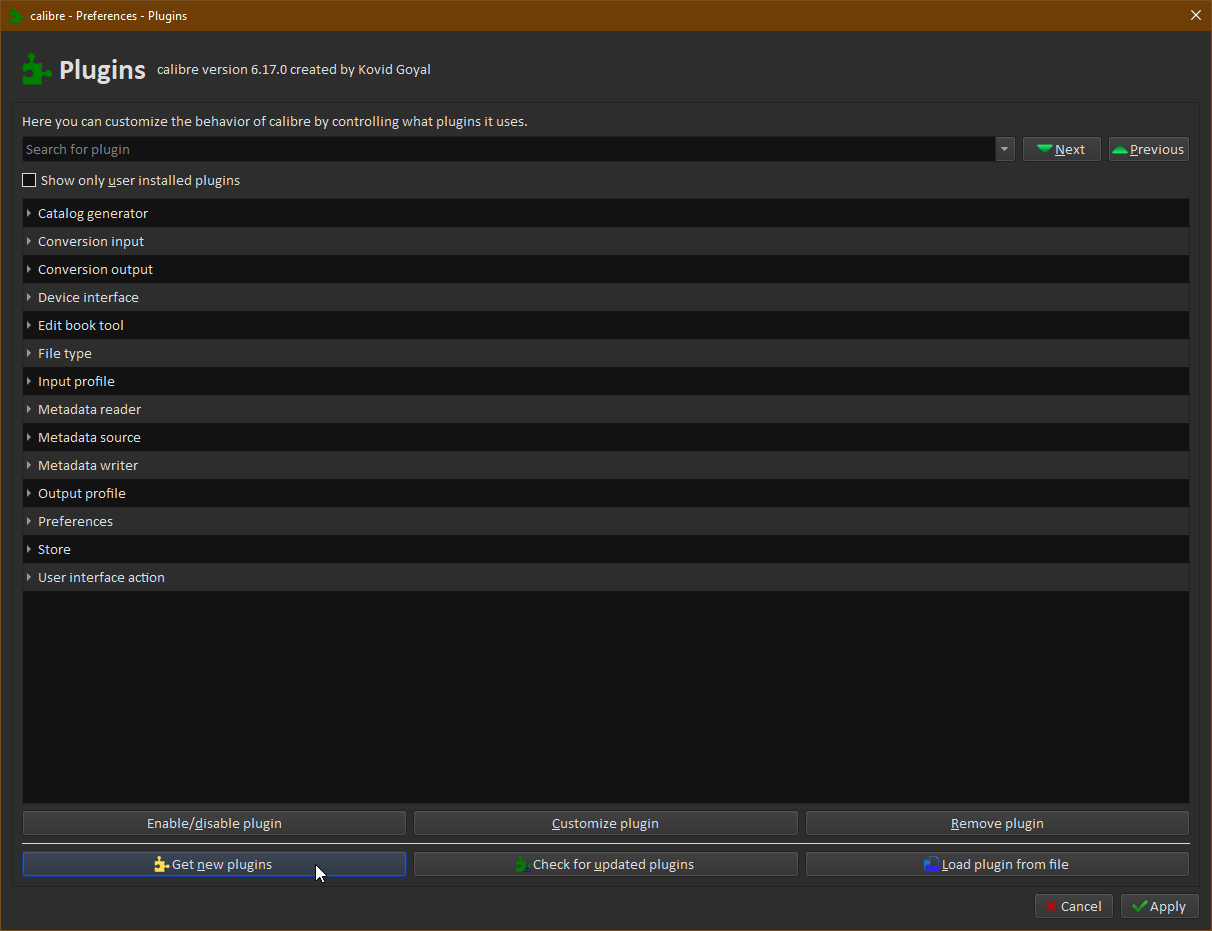Image resolution: width=1212 pixels, height=931 pixels.
Task: Click the Remove plugin button
Action: [x=997, y=823]
